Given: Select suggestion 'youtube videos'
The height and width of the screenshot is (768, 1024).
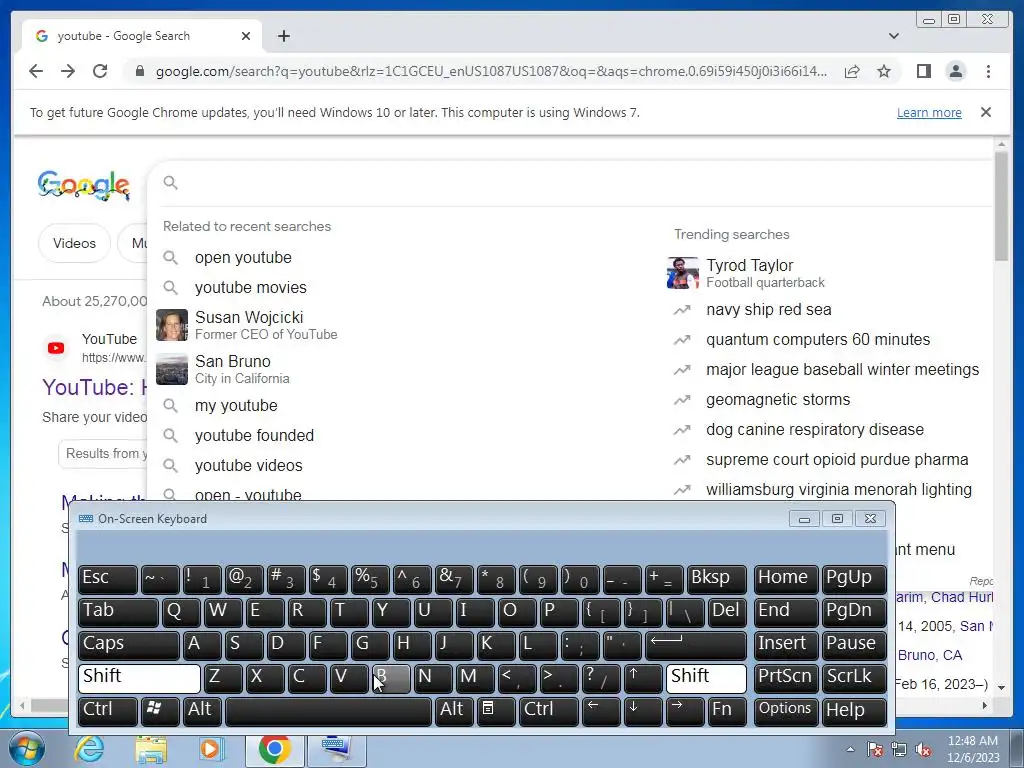Looking at the screenshot, I should click(x=248, y=466).
